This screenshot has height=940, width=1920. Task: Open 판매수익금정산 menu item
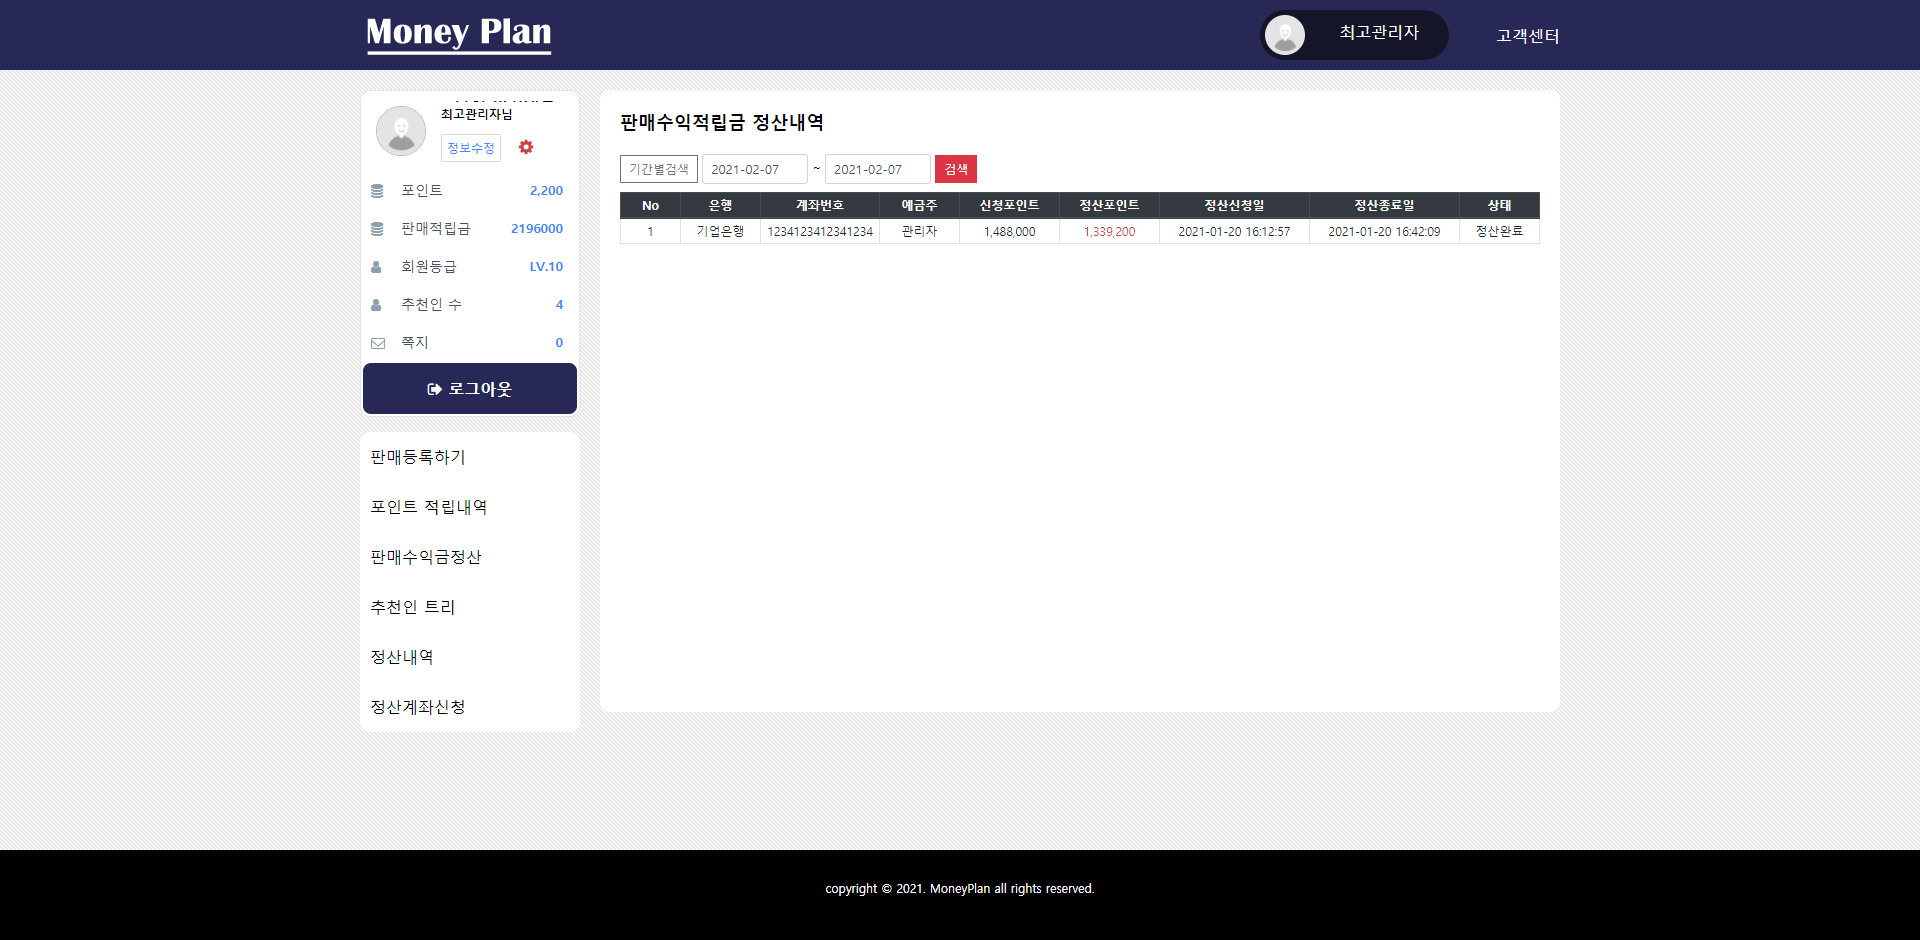[426, 557]
